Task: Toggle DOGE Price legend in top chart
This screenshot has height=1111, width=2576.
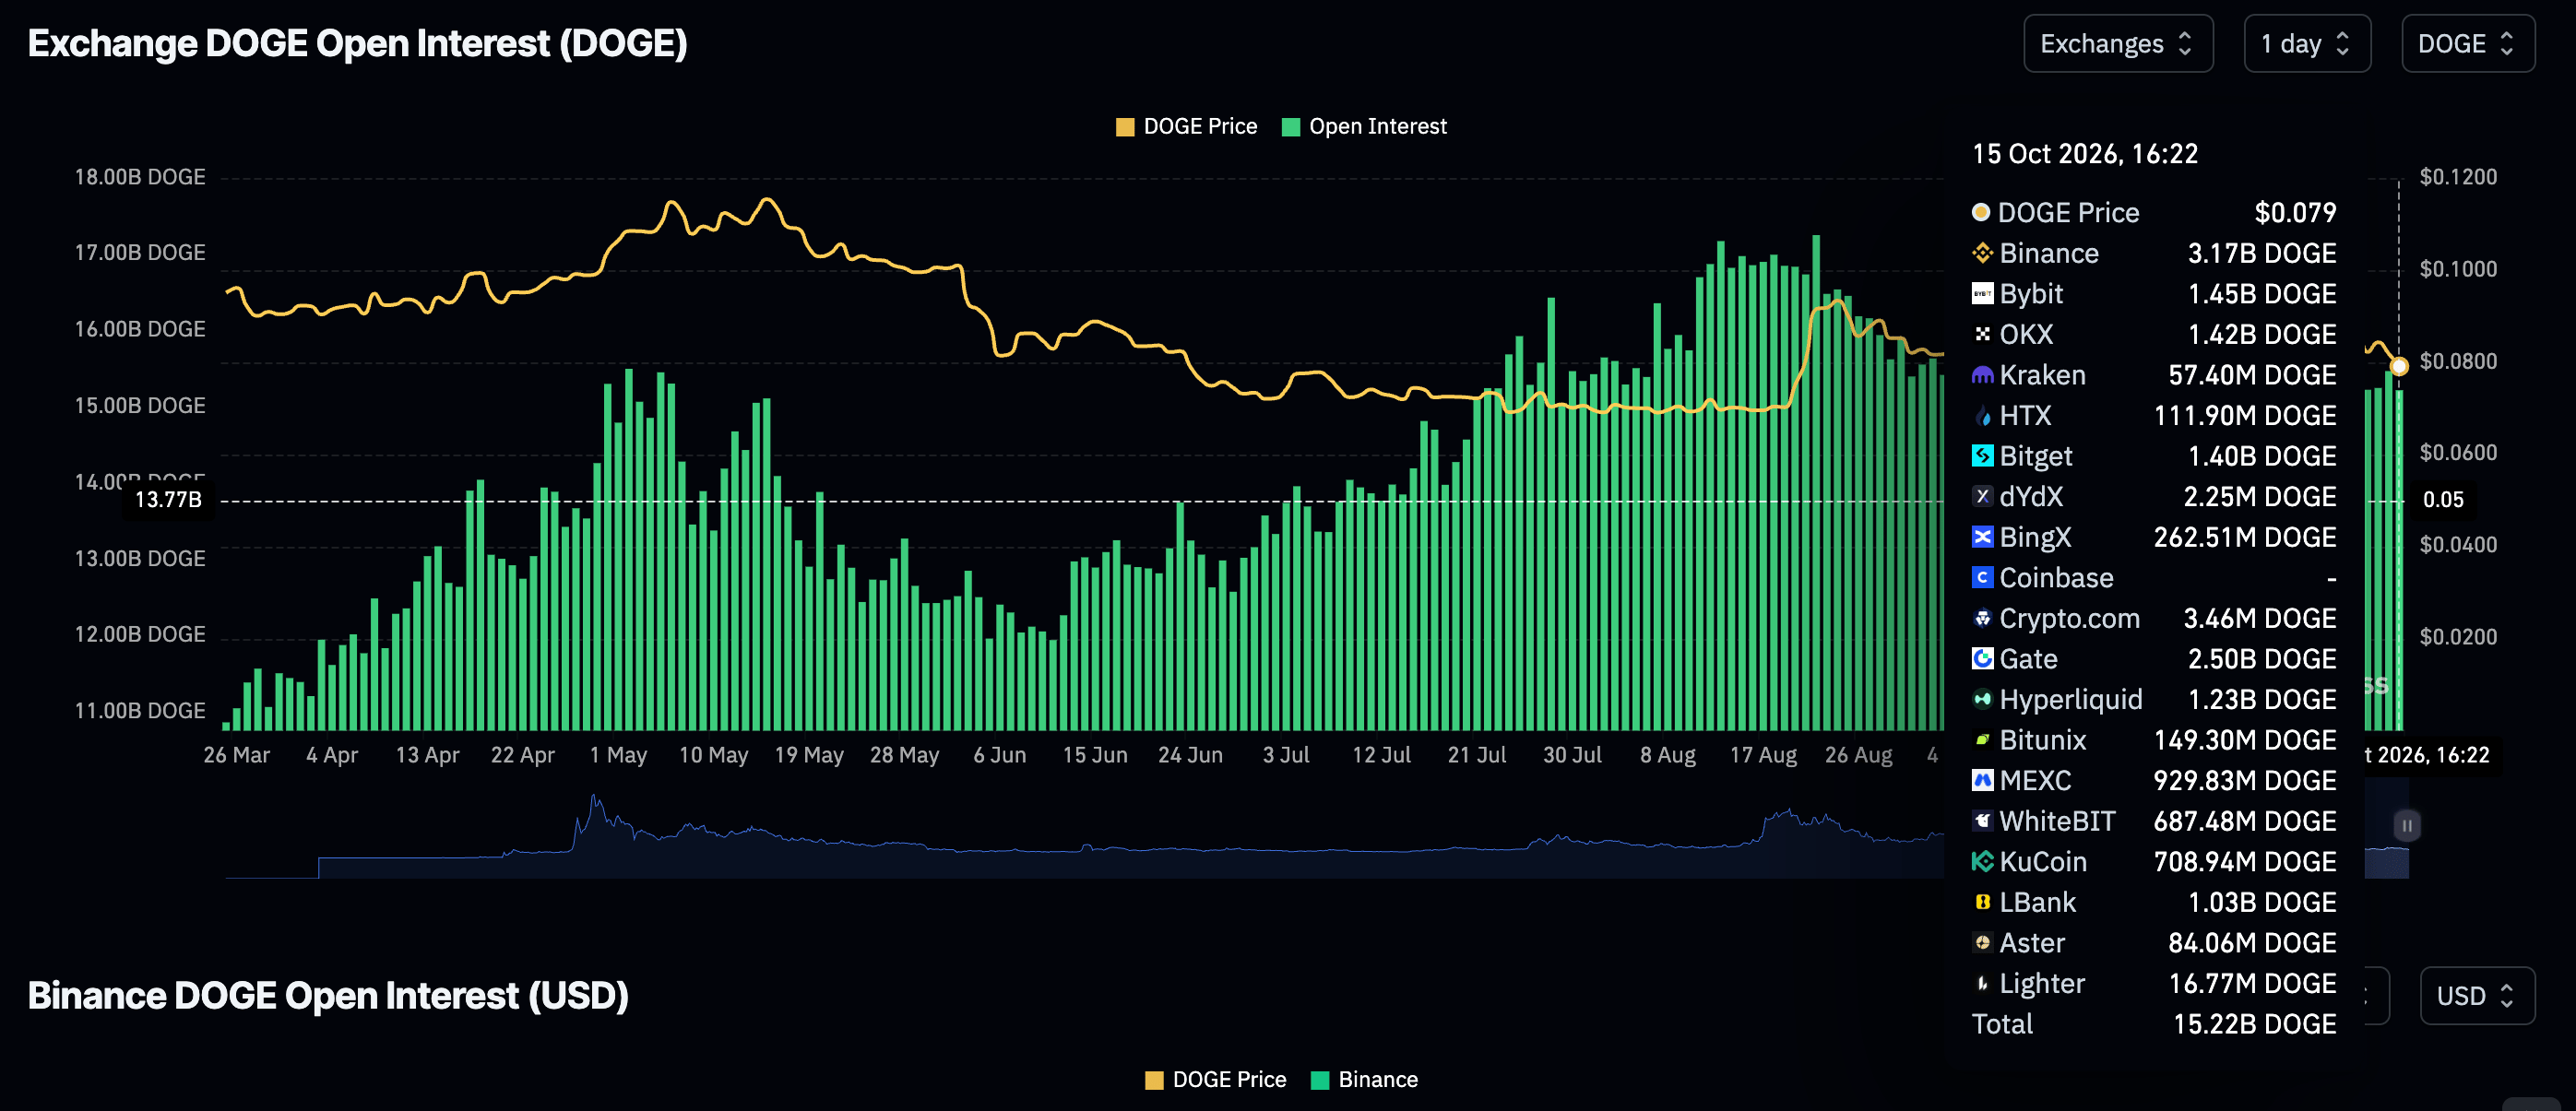Action: (1186, 127)
